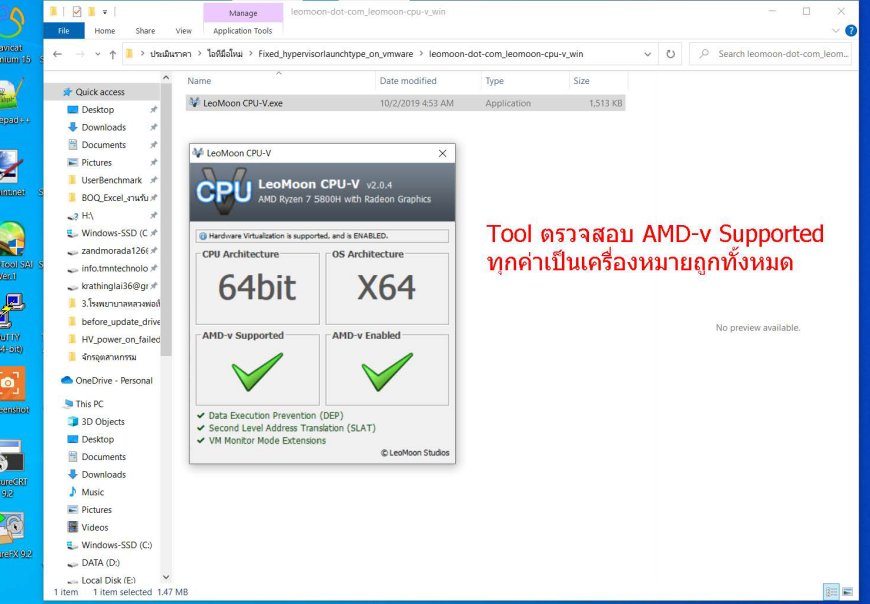Select the LeoMoon CPU-V.exe file
Image resolution: width=870 pixels, height=604 pixels.
point(406,103)
